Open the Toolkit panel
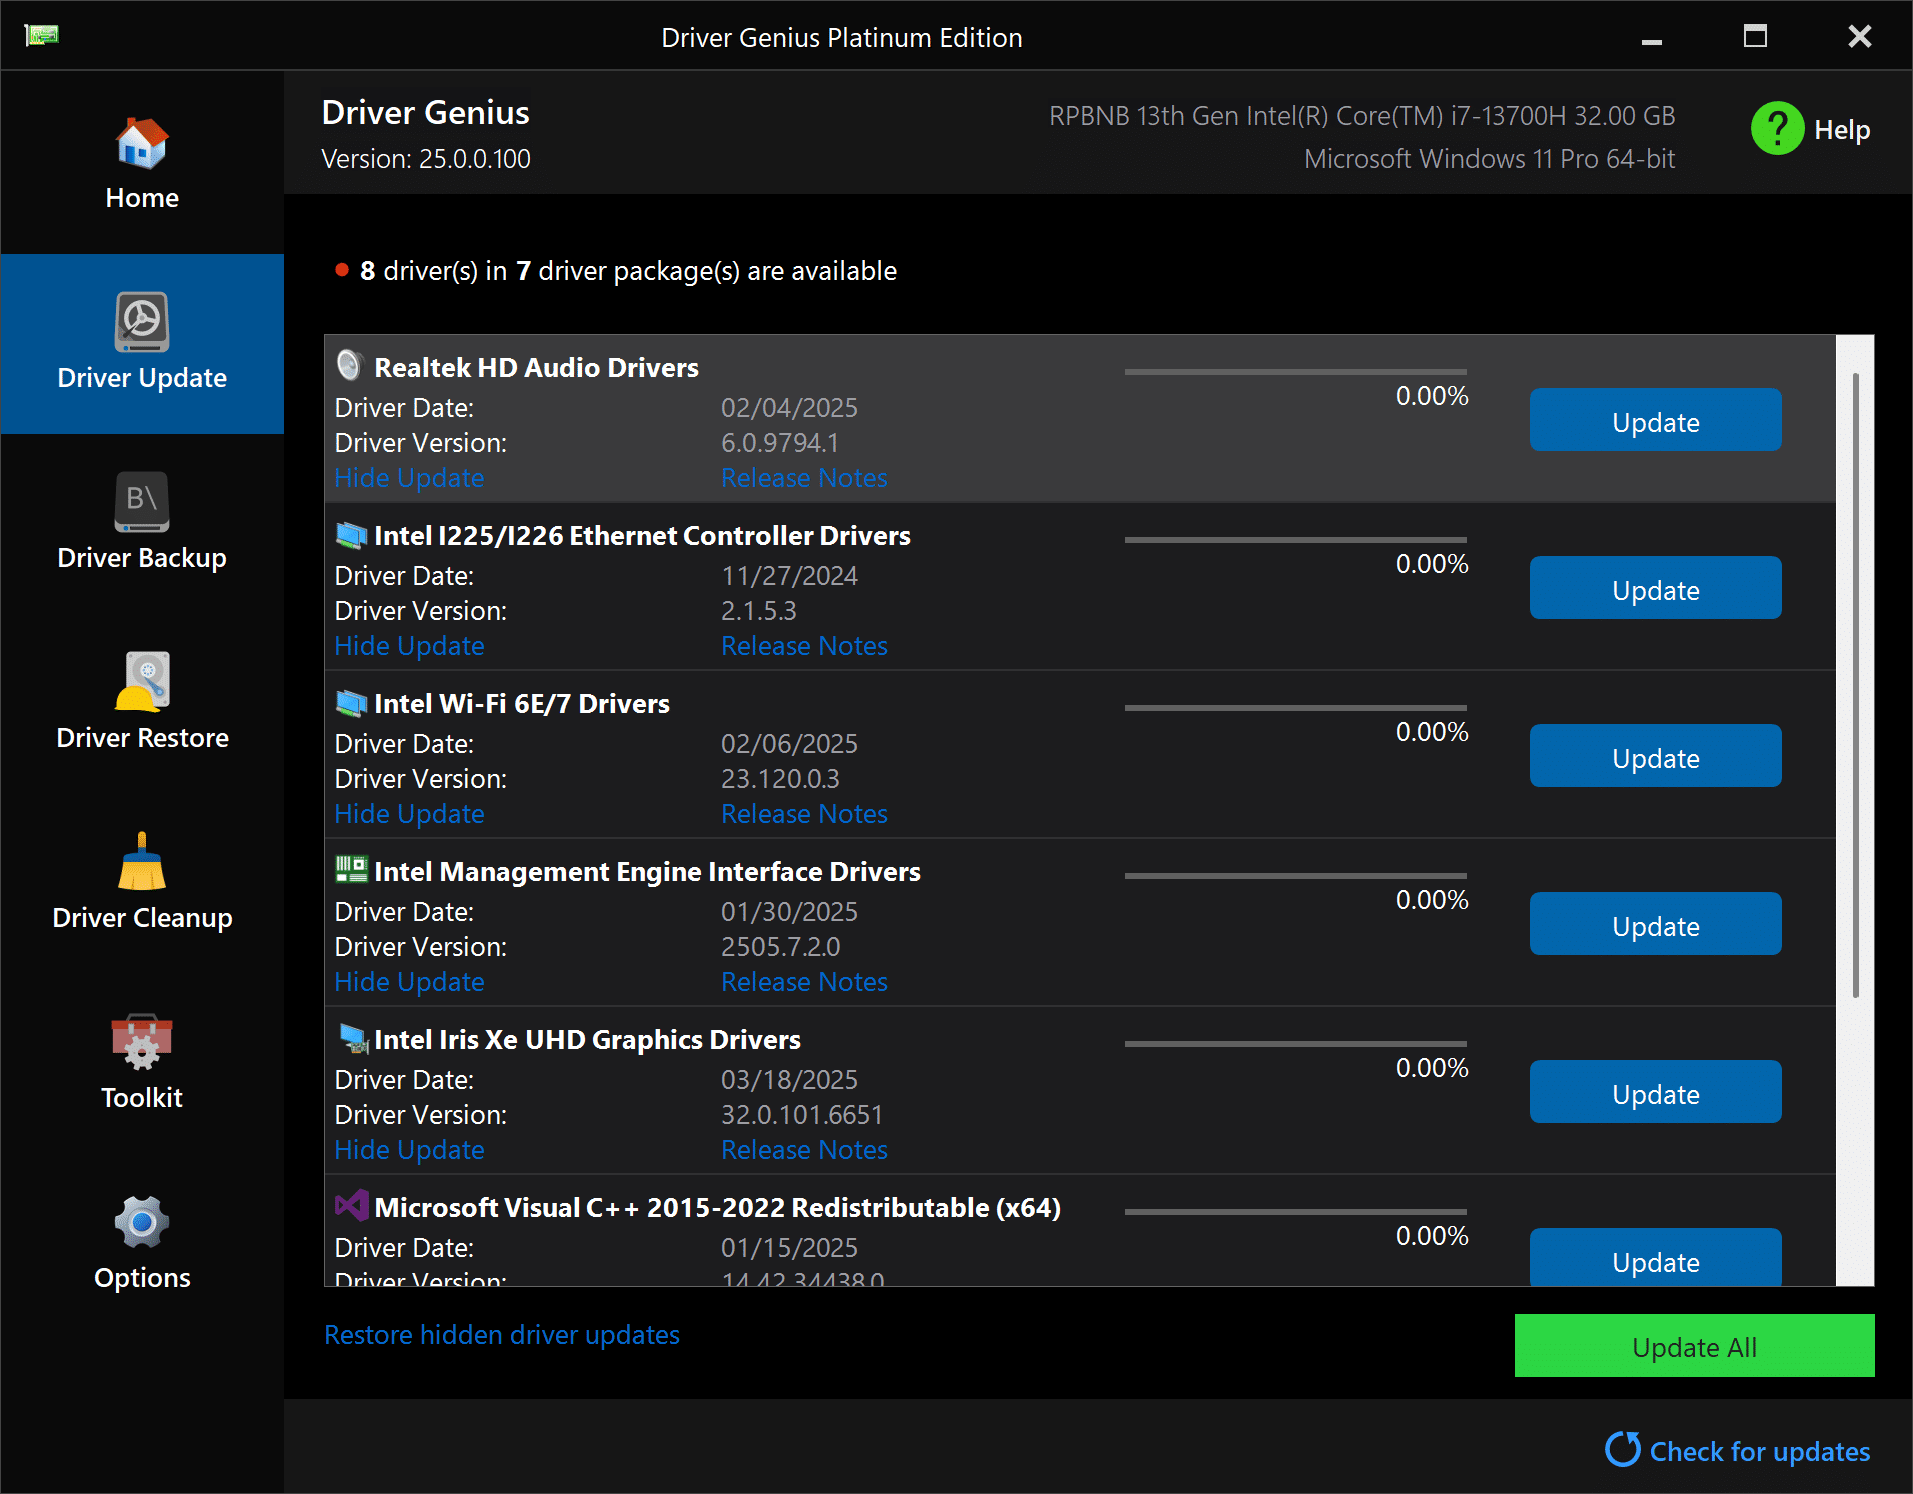The width and height of the screenshot is (1913, 1494). [x=141, y=1043]
